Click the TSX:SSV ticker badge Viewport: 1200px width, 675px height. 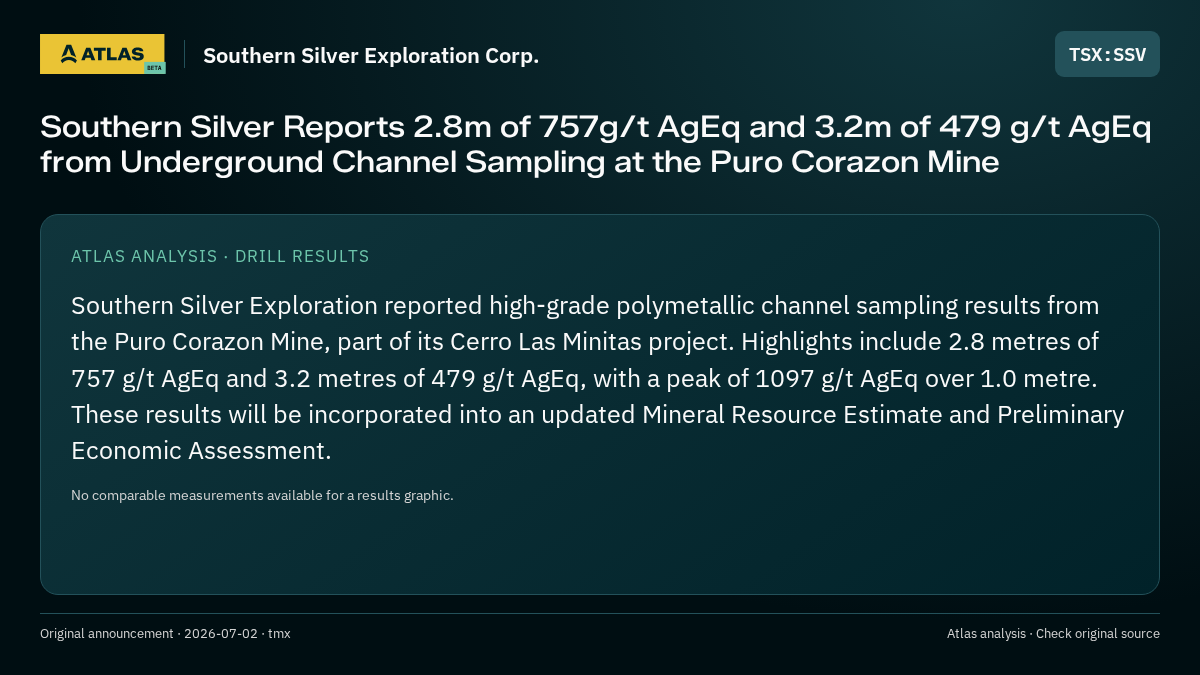(x=1107, y=54)
